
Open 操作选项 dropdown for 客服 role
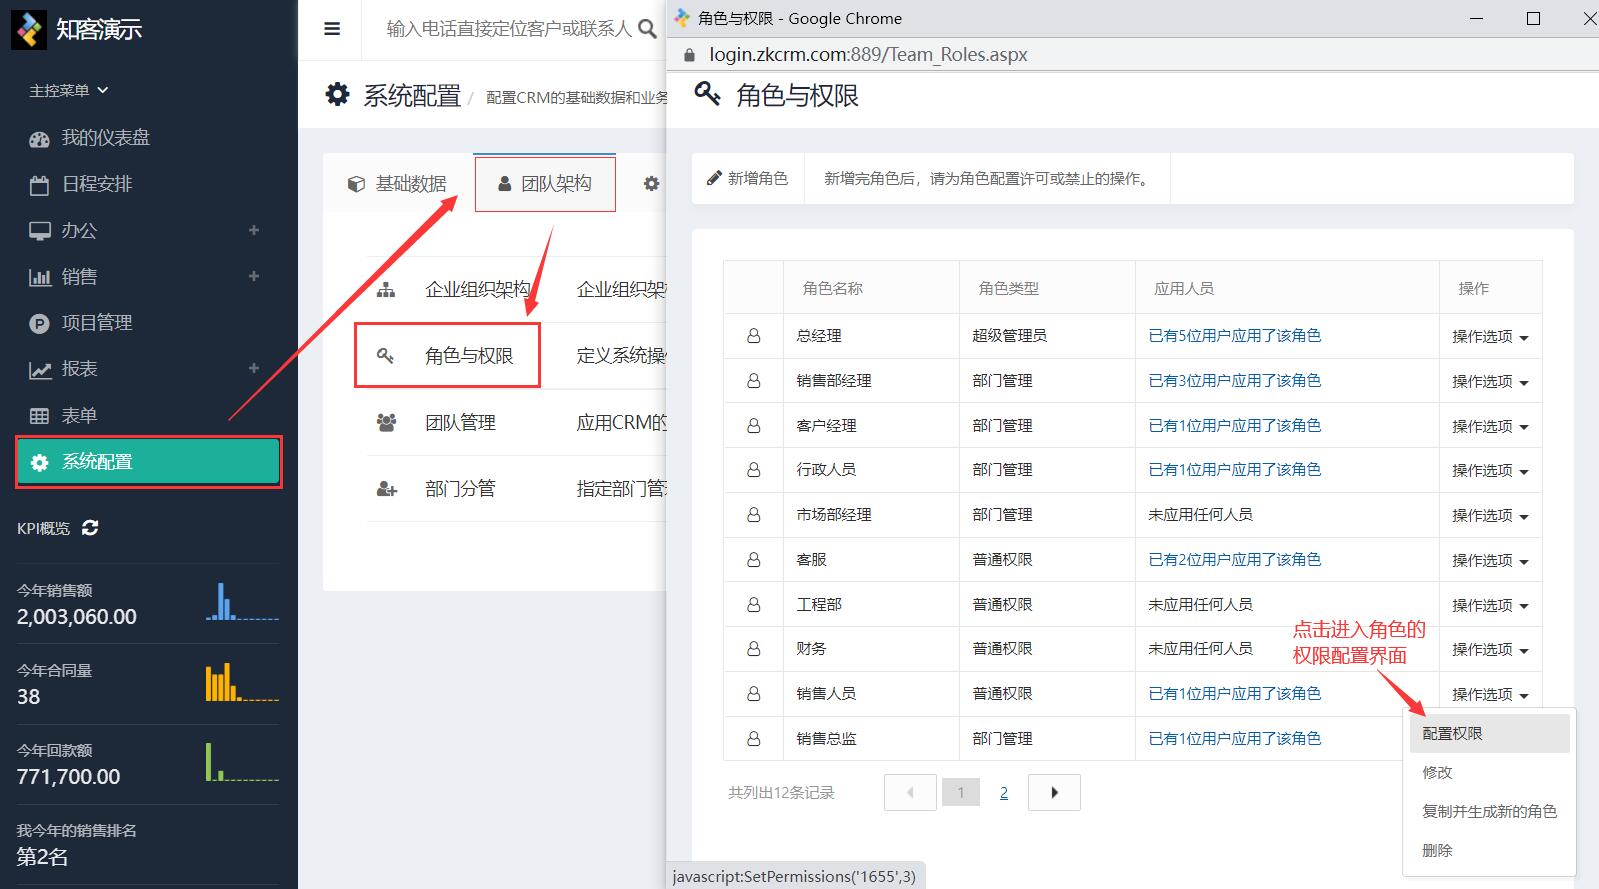pos(1489,561)
